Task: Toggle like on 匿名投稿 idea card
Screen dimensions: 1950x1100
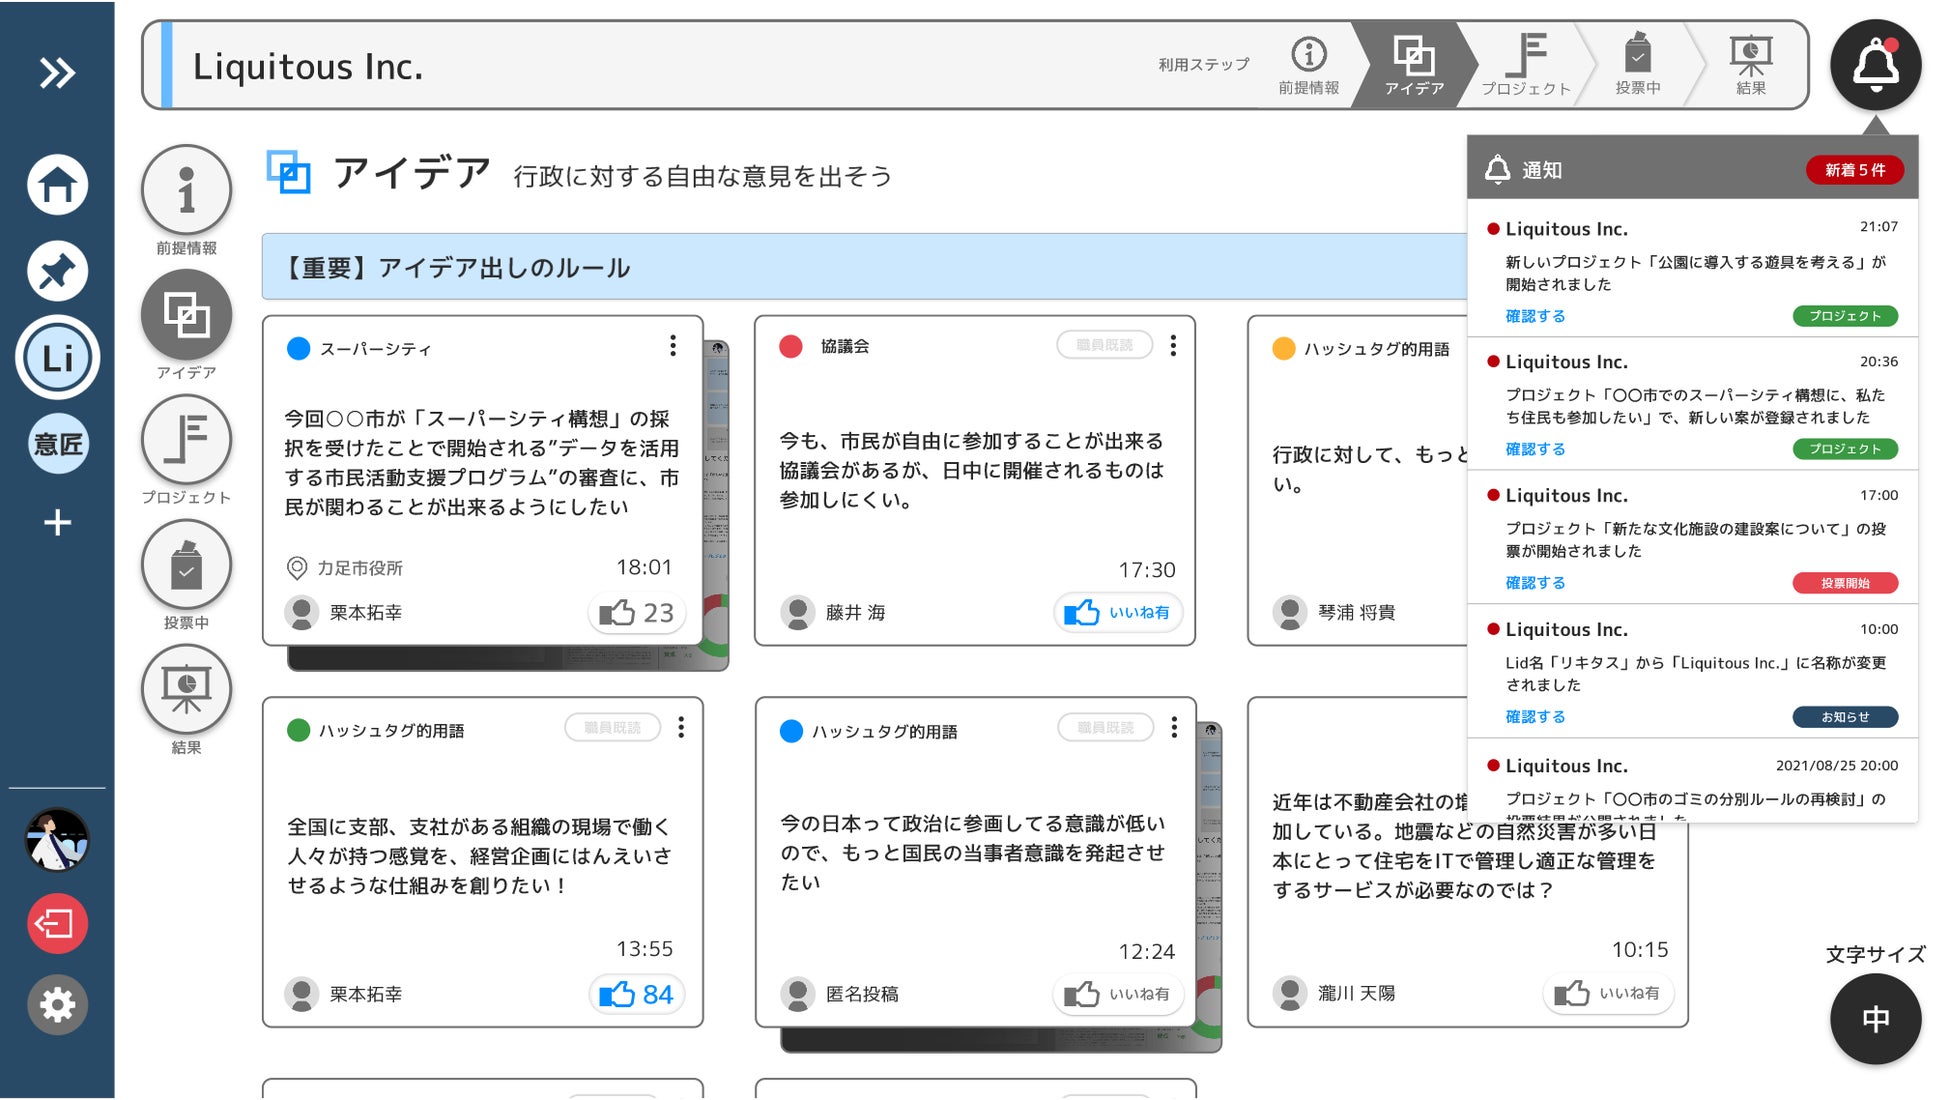Action: (x=1117, y=994)
